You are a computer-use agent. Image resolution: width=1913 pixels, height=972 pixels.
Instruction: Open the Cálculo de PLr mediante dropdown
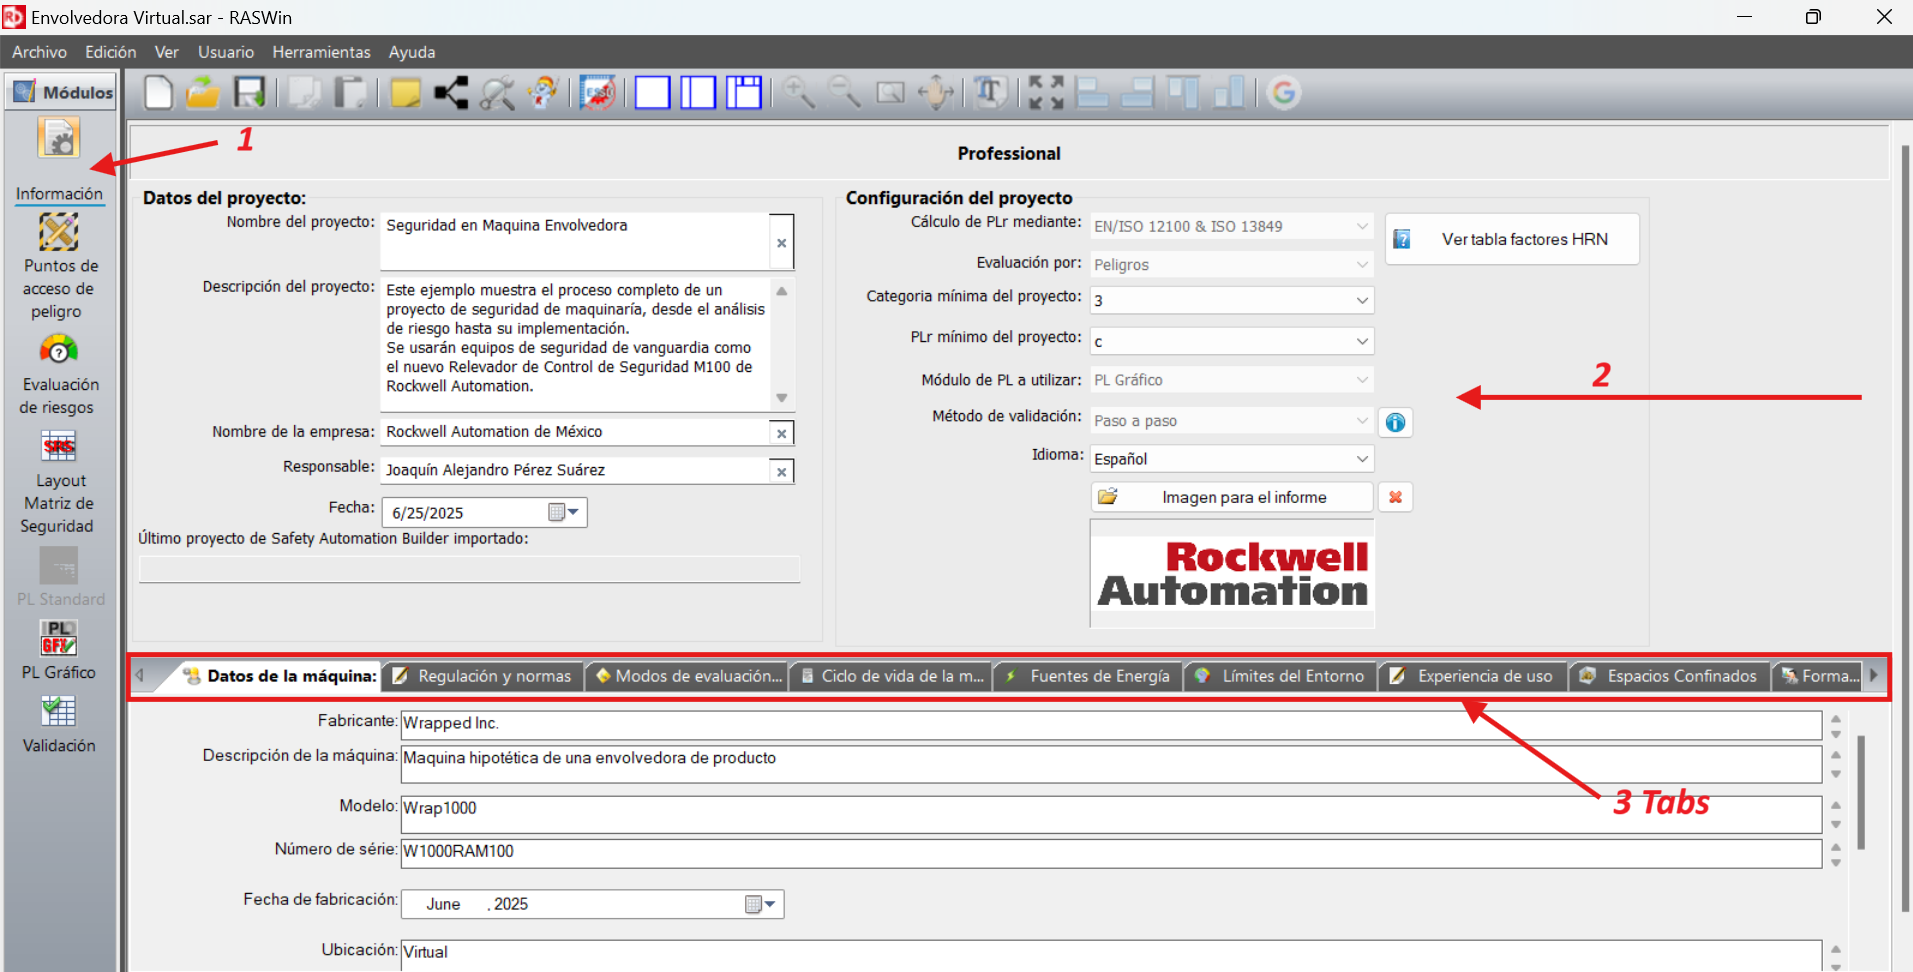coord(1362,226)
